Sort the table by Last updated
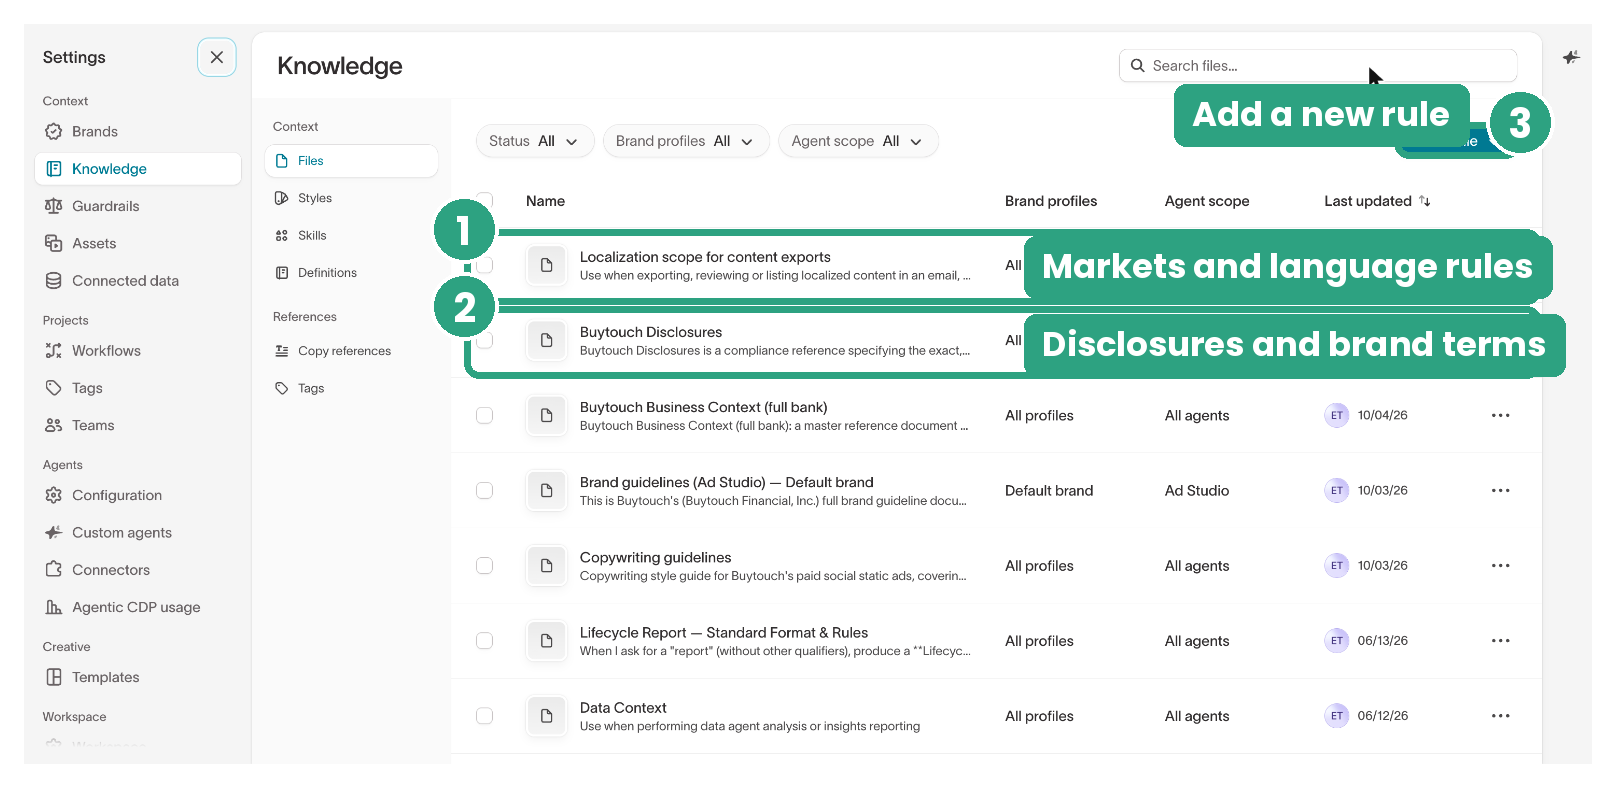 pyautogui.click(x=1377, y=201)
